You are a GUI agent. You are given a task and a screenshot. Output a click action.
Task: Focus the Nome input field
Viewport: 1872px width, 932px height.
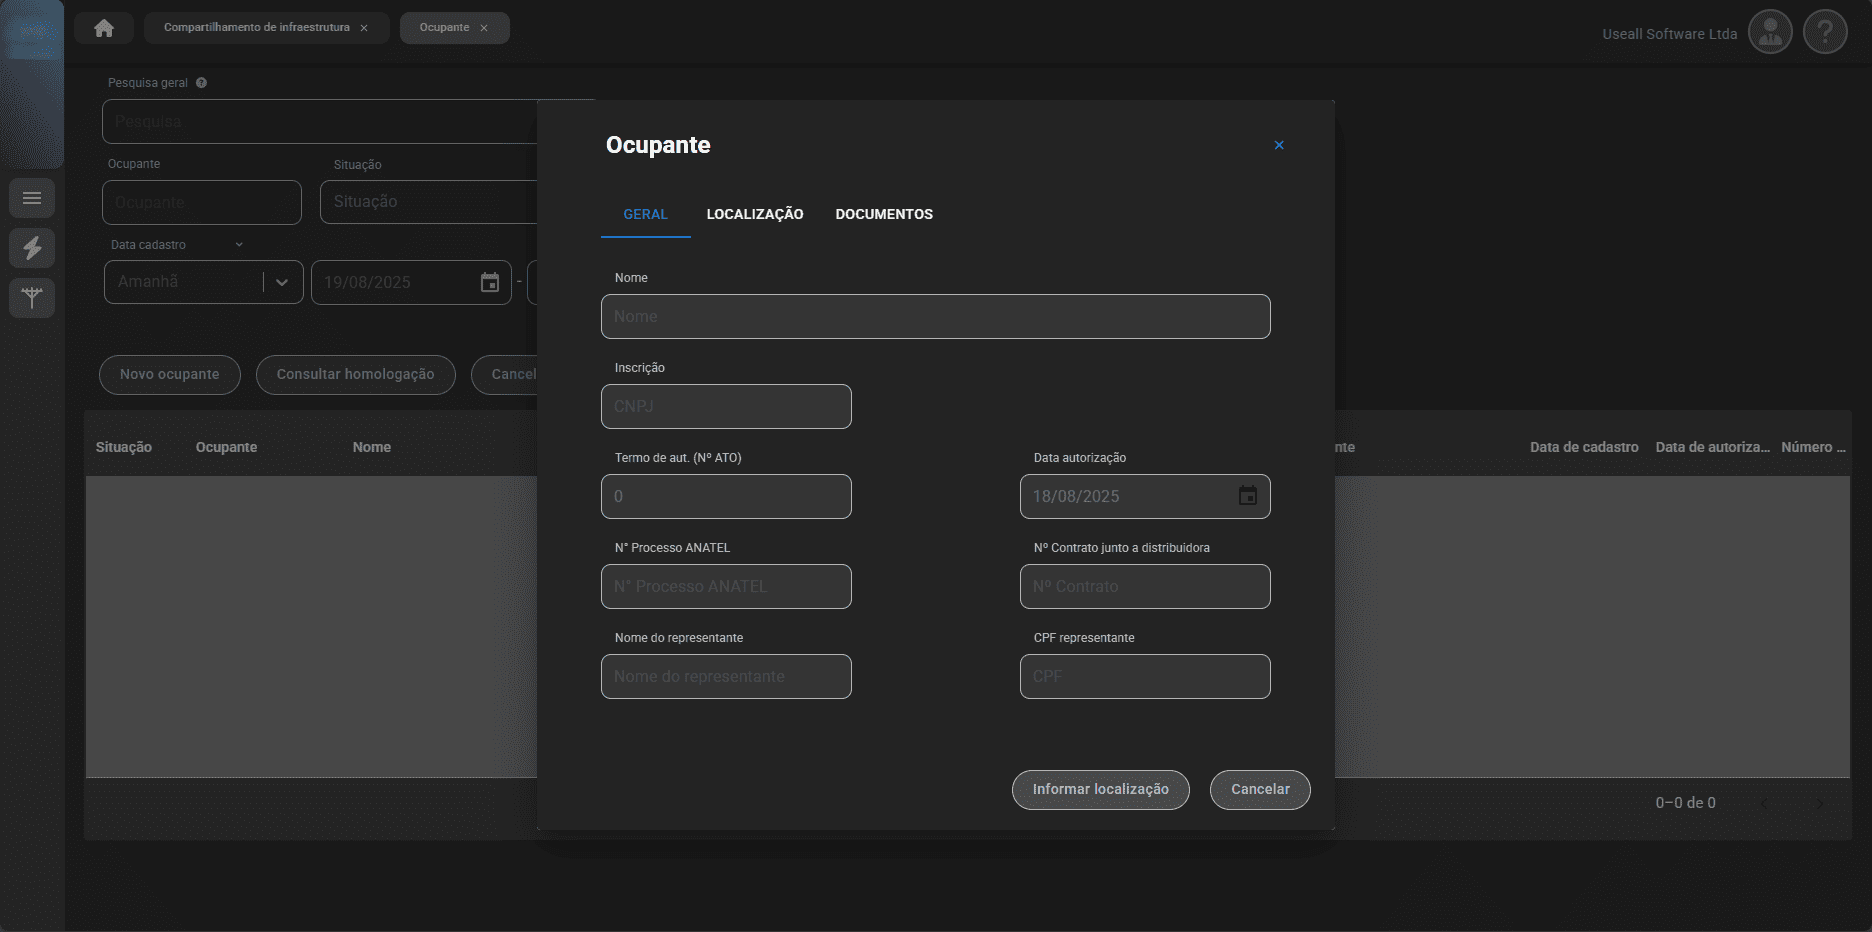[935, 316]
